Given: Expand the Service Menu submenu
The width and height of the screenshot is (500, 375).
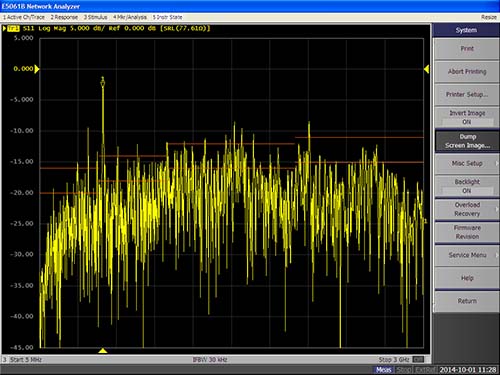Looking at the screenshot, I should [x=467, y=255].
